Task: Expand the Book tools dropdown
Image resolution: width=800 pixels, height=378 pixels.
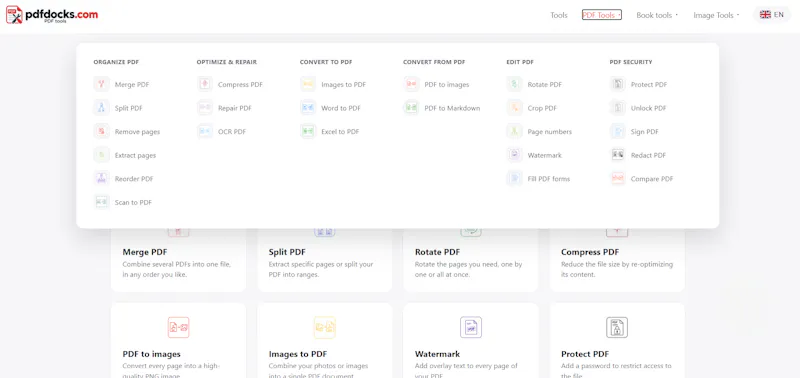Action: [x=657, y=15]
